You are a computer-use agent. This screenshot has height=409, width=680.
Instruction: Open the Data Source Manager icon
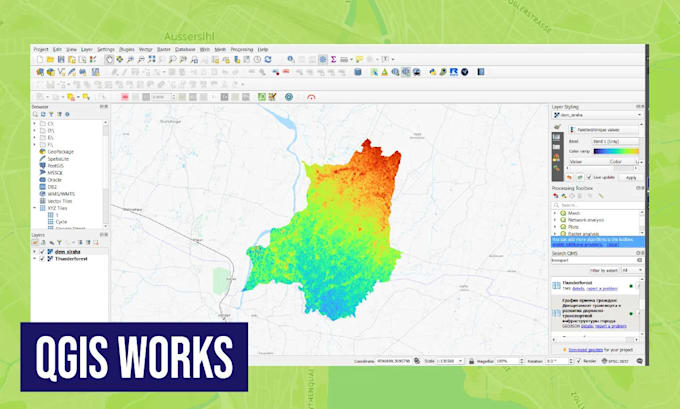40,72
